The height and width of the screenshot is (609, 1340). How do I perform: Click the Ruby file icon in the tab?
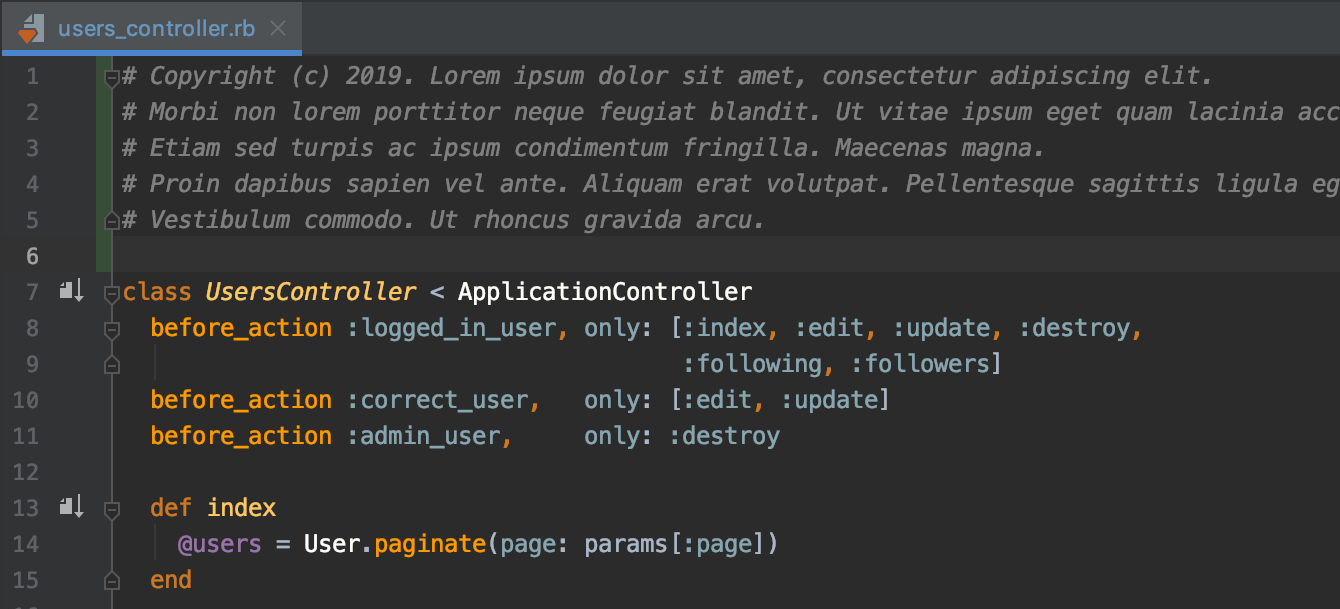[30, 27]
